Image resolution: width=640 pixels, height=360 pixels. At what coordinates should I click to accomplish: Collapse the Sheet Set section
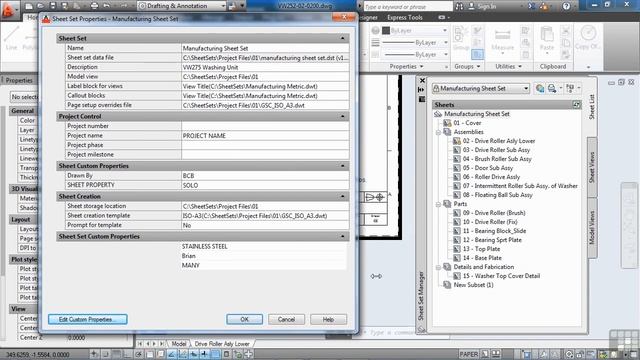coord(342,38)
